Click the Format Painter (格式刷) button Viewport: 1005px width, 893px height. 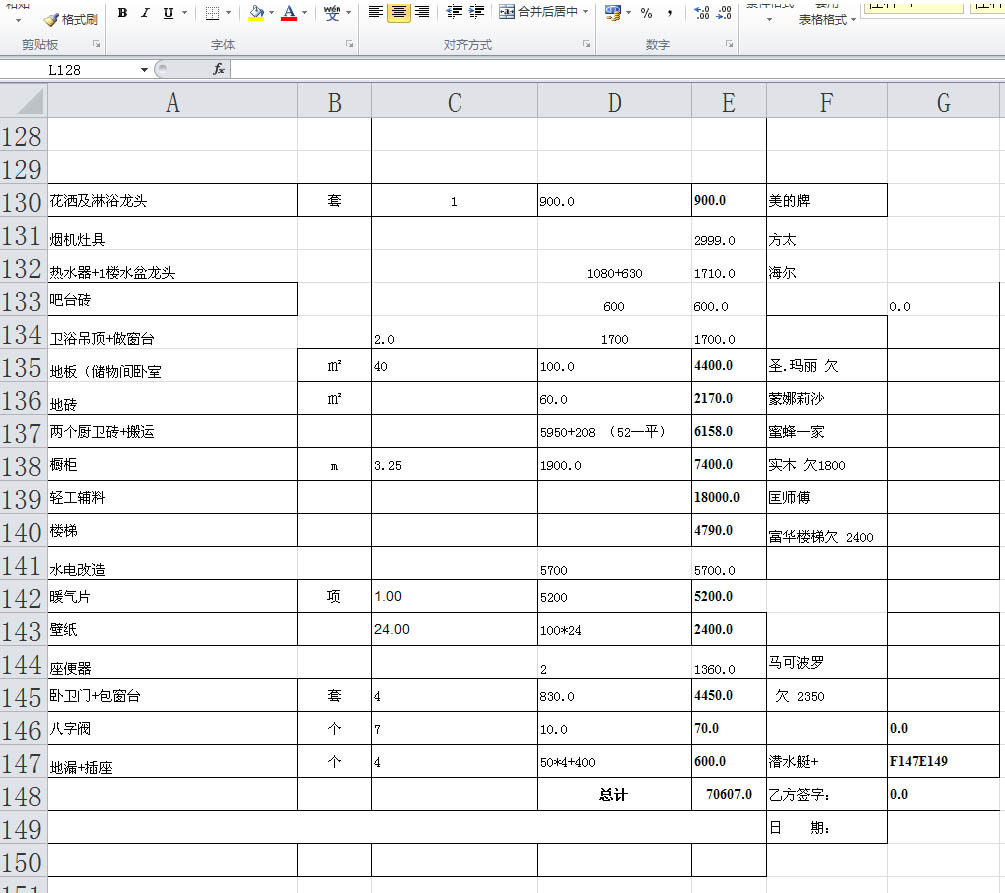[x=70, y=18]
